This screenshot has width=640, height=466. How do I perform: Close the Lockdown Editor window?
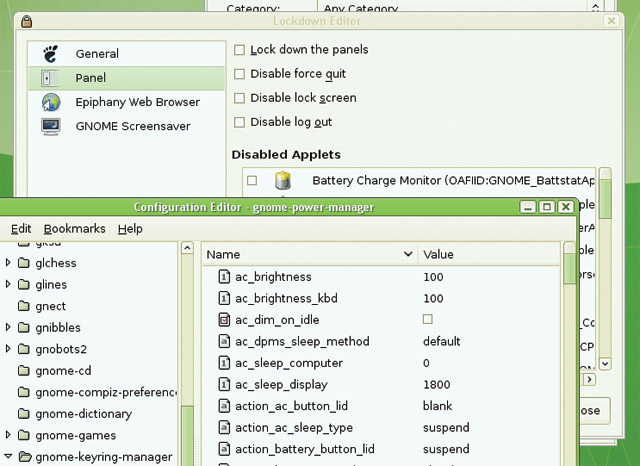(x=611, y=20)
